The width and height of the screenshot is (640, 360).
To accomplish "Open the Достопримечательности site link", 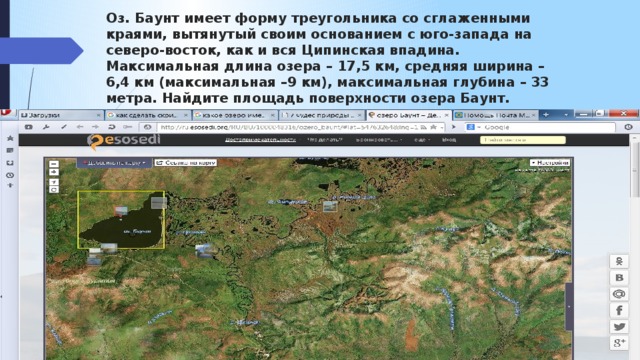I will (x=260, y=140).
